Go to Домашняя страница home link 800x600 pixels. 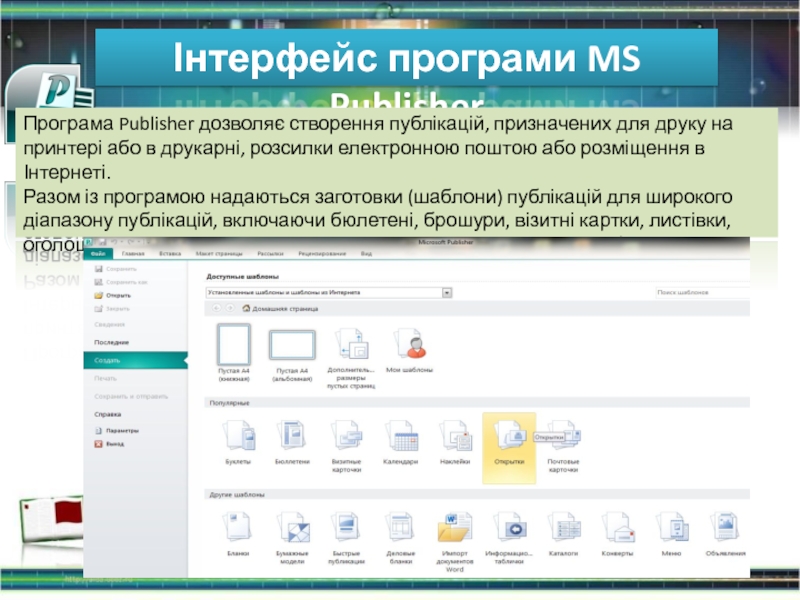click(280, 309)
